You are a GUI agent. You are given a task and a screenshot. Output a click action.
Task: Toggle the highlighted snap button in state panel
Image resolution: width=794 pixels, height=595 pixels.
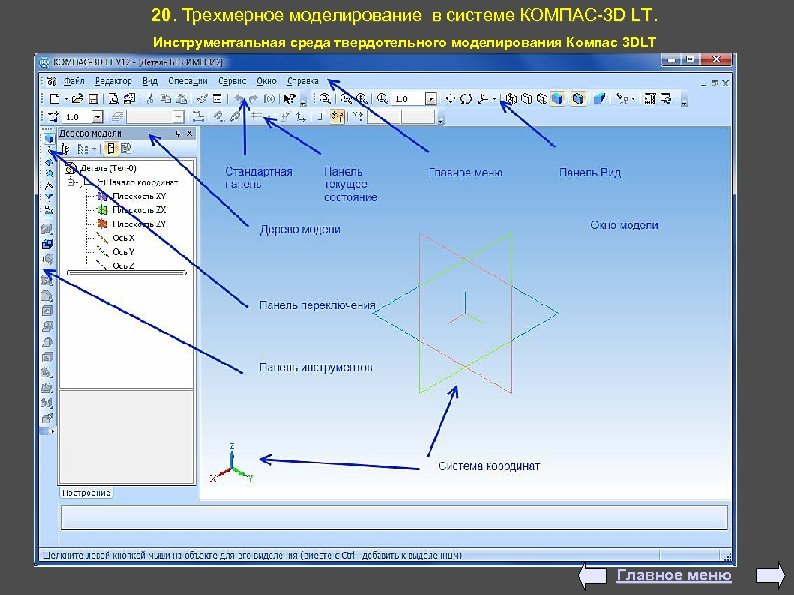click(x=337, y=117)
